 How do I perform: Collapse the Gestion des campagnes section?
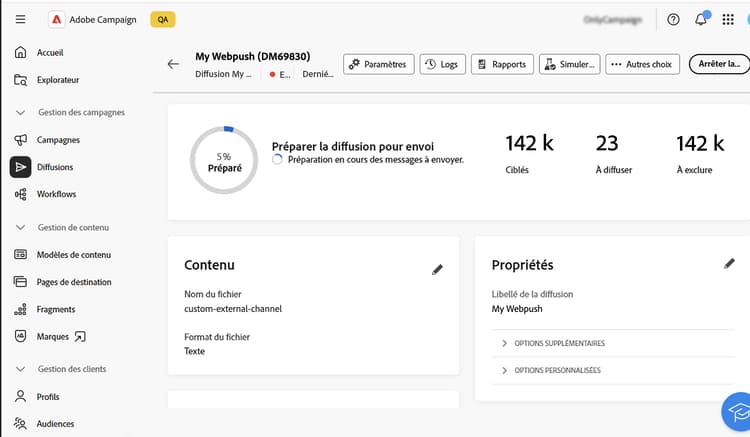point(21,113)
